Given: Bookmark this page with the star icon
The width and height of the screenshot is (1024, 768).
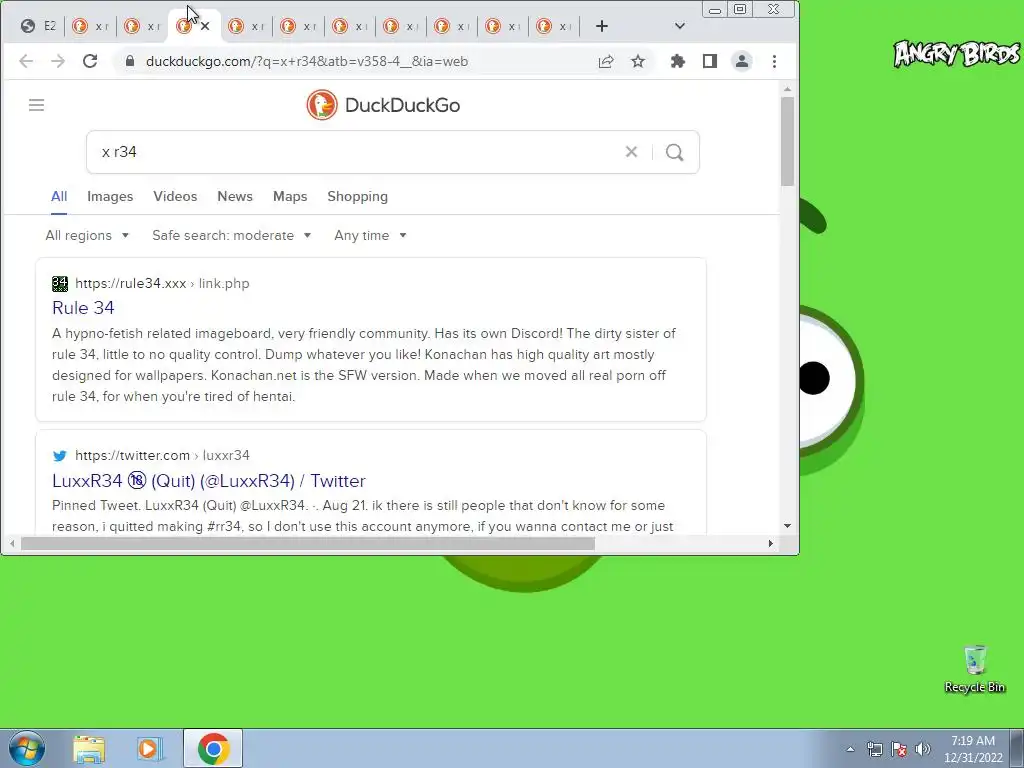Looking at the screenshot, I should click(638, 61).
